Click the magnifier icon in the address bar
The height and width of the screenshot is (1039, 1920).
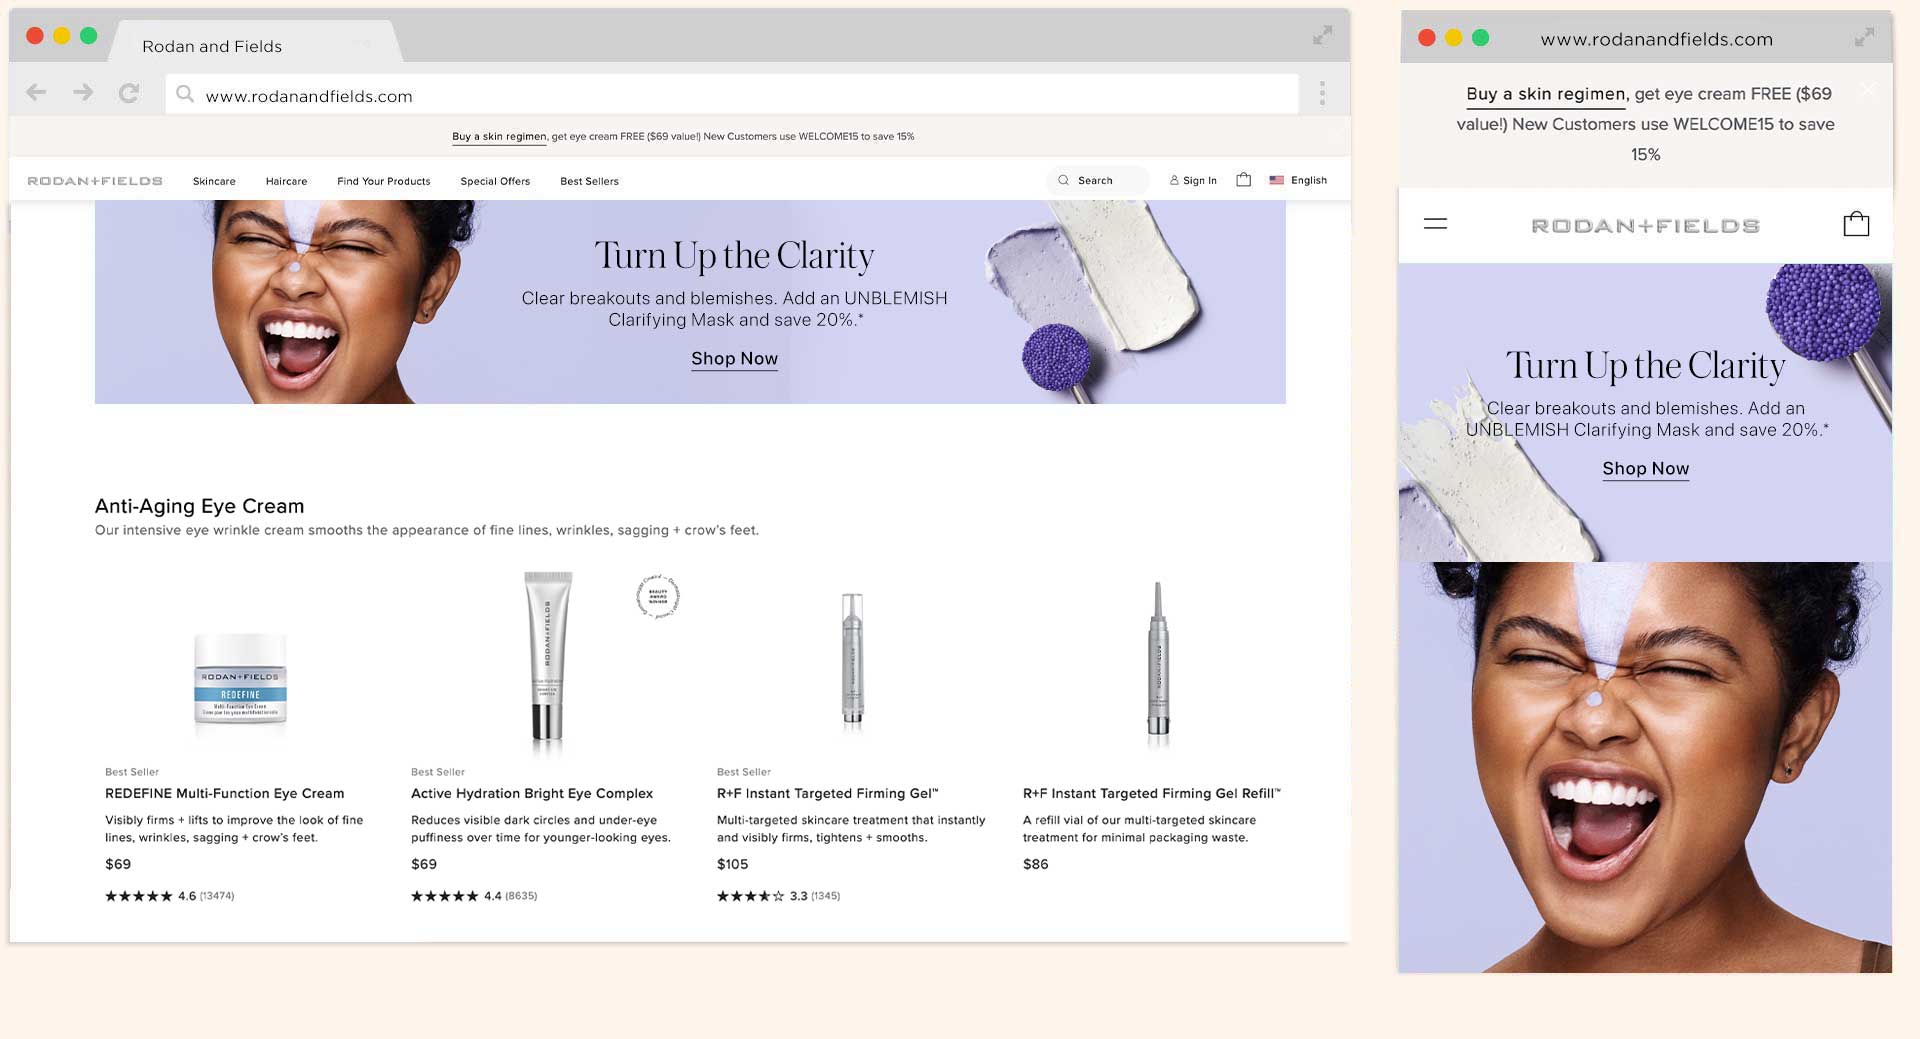[185, 94]
